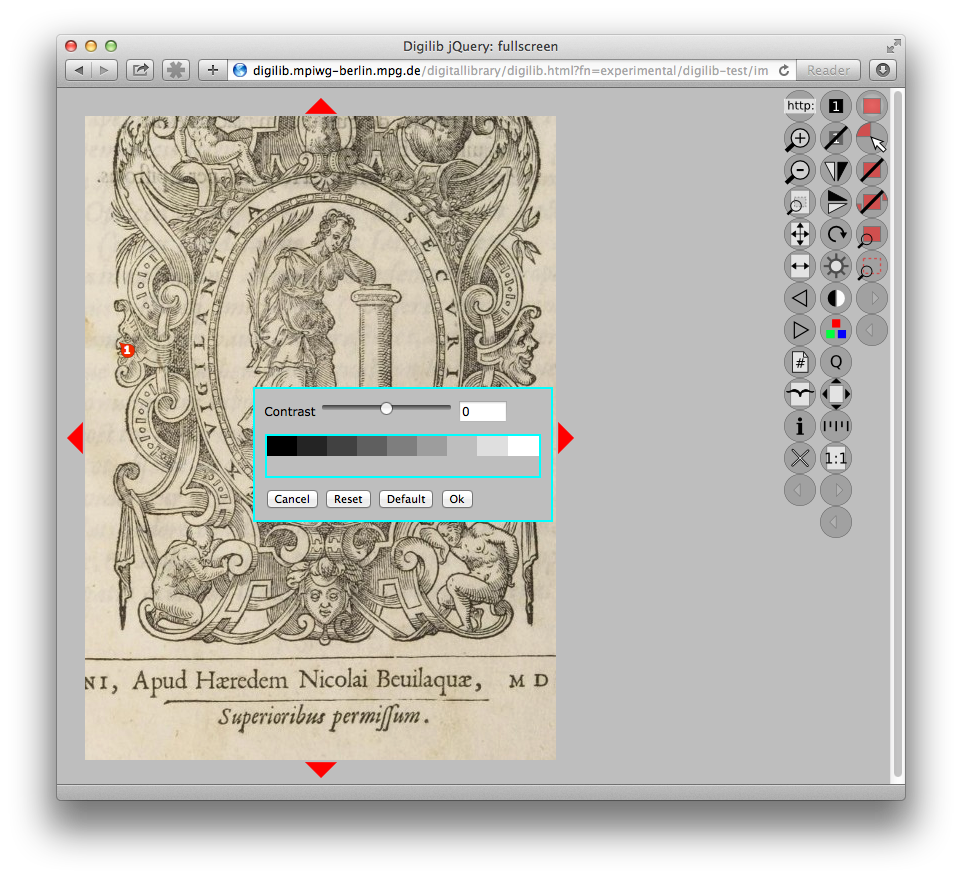
Task: Confirm contrast change with Ok
Action: pyautogui.click(x=456, y=498)
